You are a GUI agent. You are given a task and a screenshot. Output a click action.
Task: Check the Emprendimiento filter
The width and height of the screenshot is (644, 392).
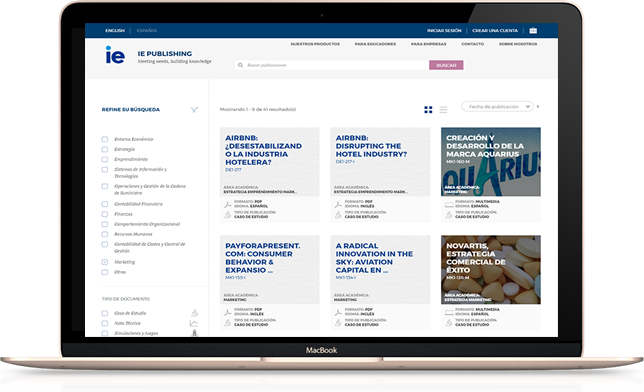105,159
